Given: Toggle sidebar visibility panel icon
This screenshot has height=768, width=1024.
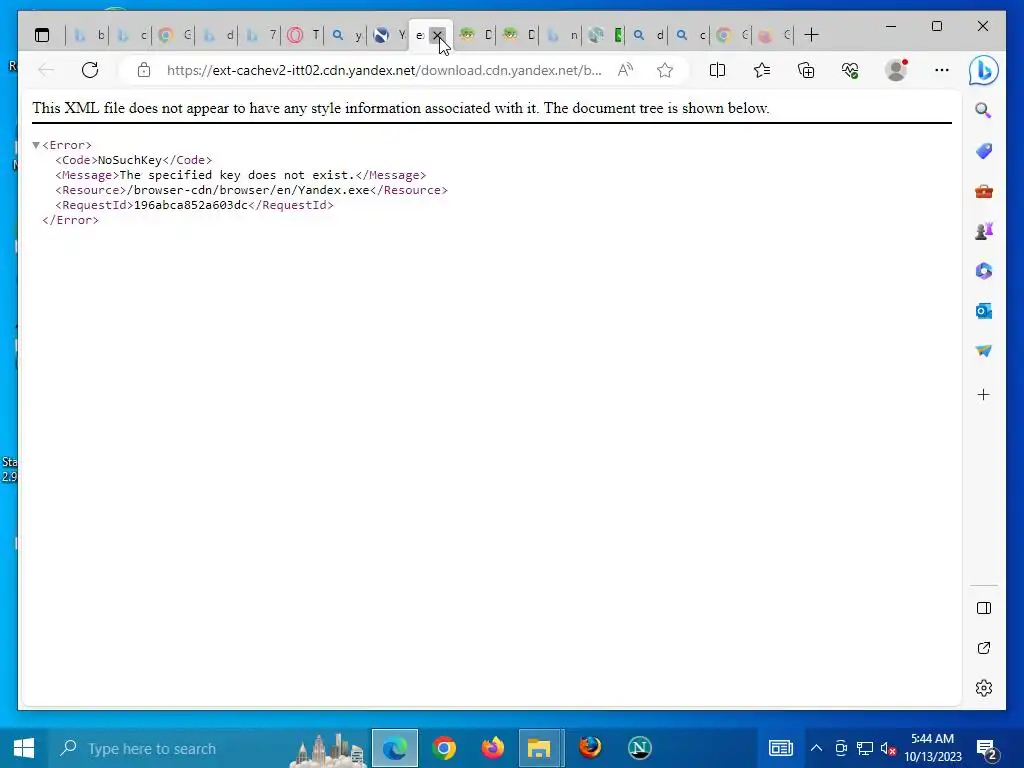Looking at the screenshot, I should click(984, 608).
